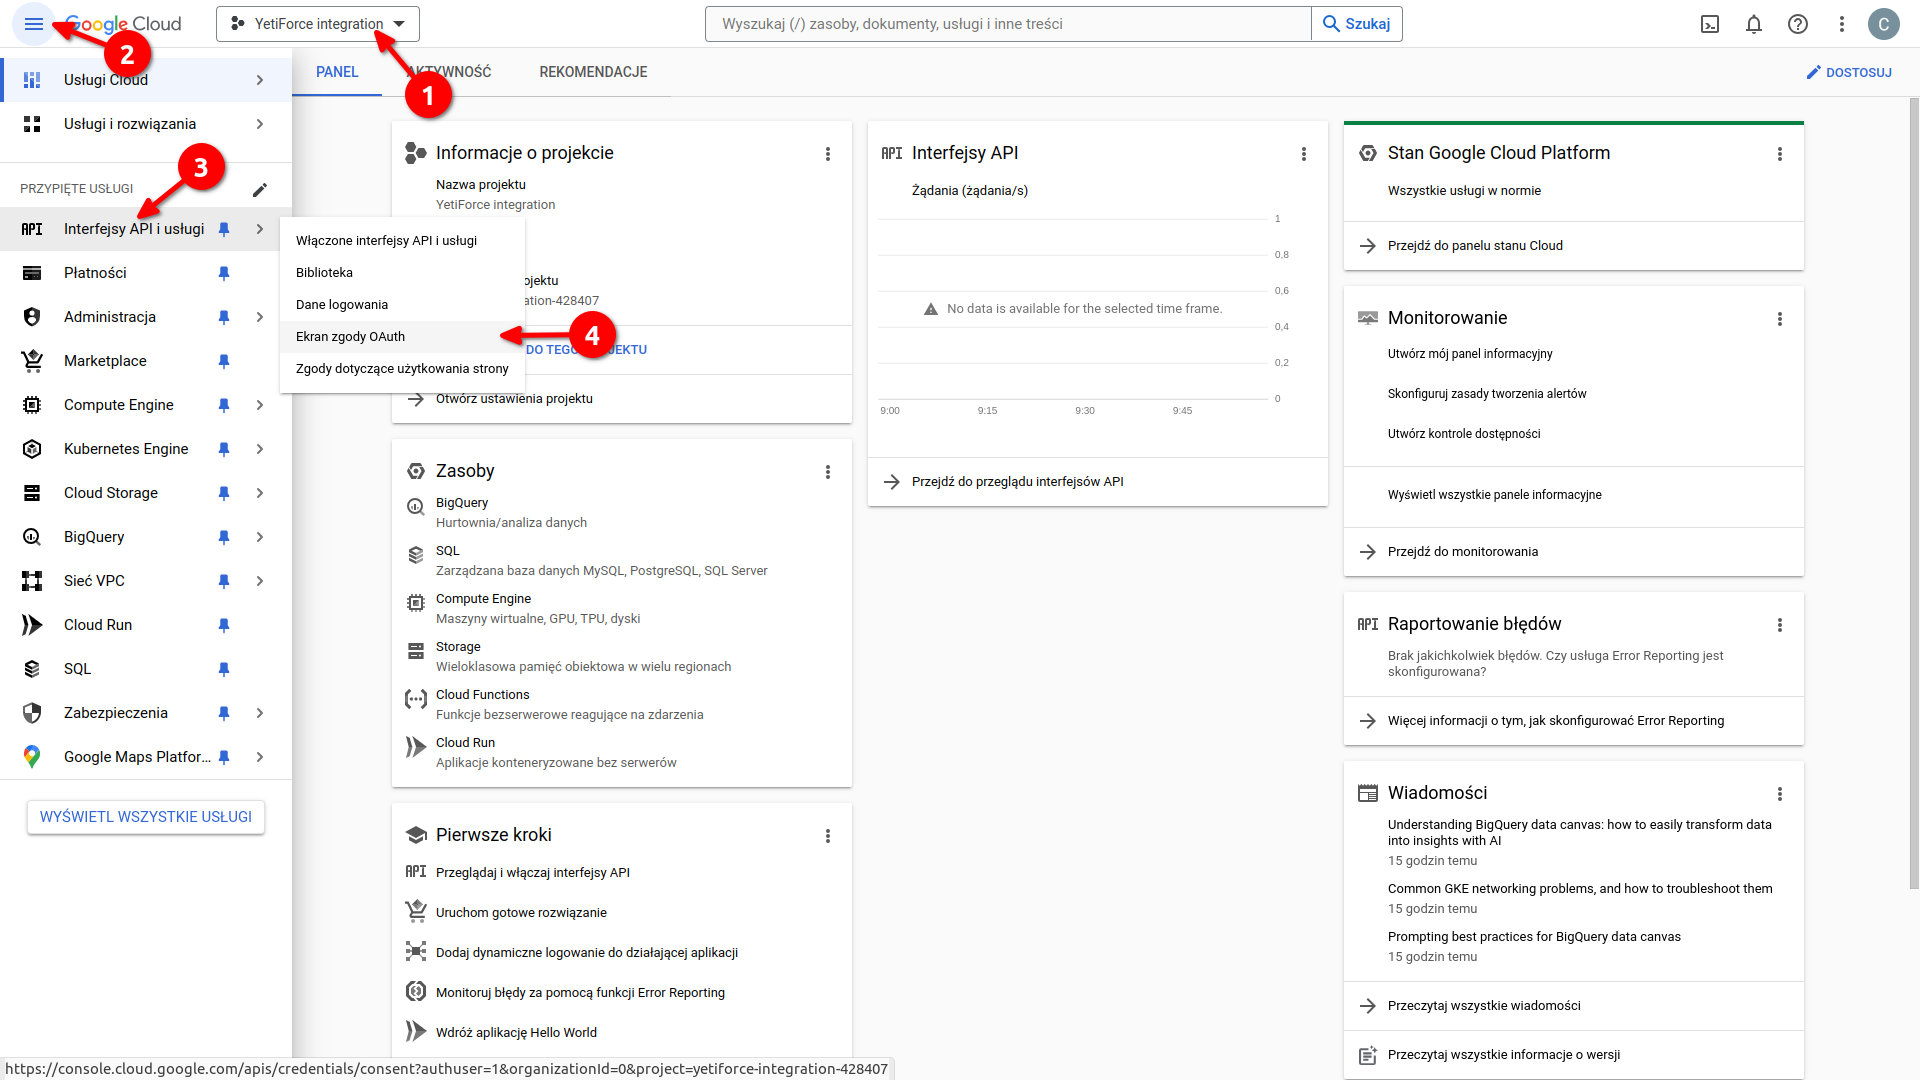Viewport: 1920px width, 1080px height.
Task: Open Otwórz ustawienia projektu link
Action: tap(514, 399)
